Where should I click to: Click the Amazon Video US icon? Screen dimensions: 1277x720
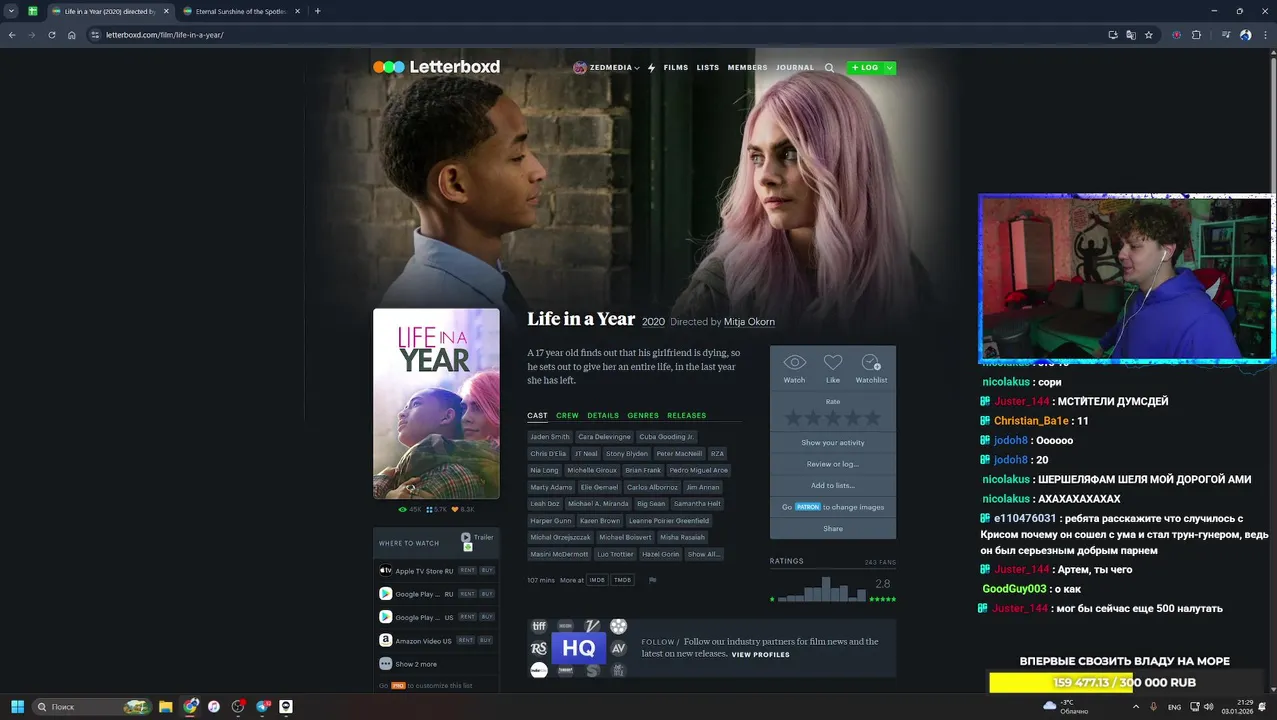385,640
